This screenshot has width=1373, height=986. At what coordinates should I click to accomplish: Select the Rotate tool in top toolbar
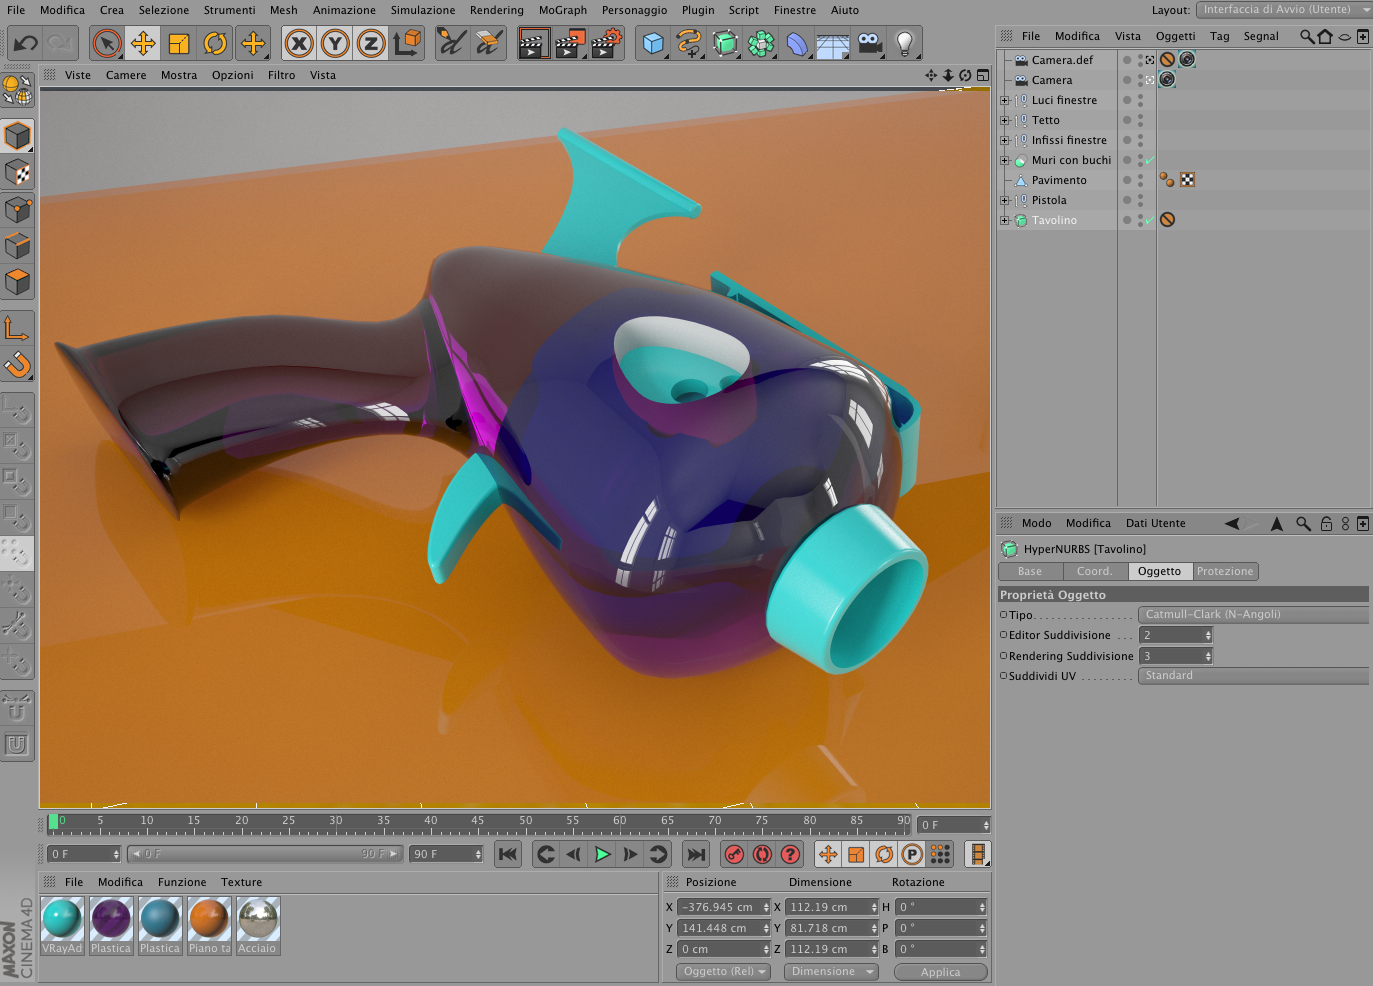coord(215,43)
